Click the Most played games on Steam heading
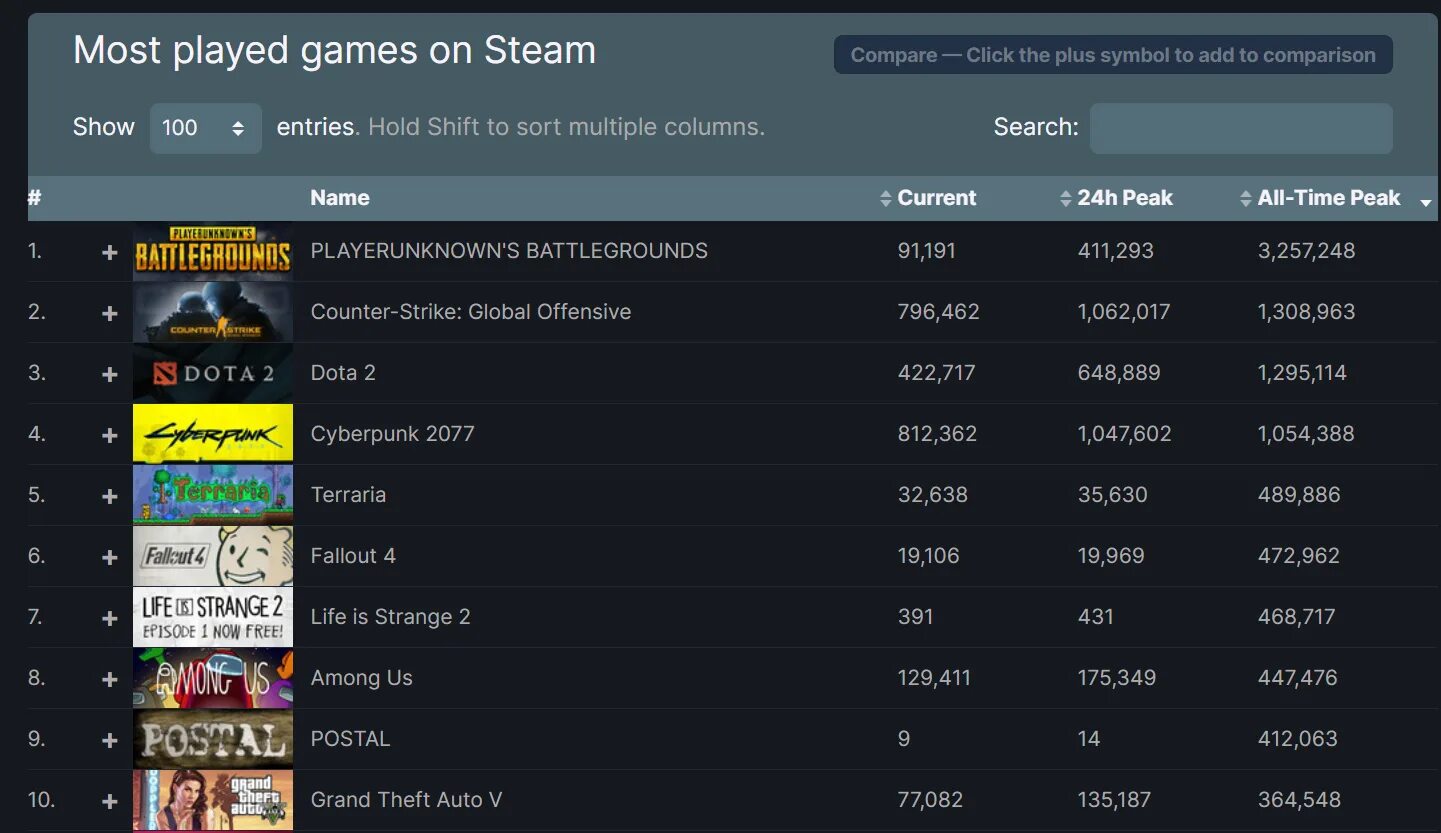 click(334, 50)
